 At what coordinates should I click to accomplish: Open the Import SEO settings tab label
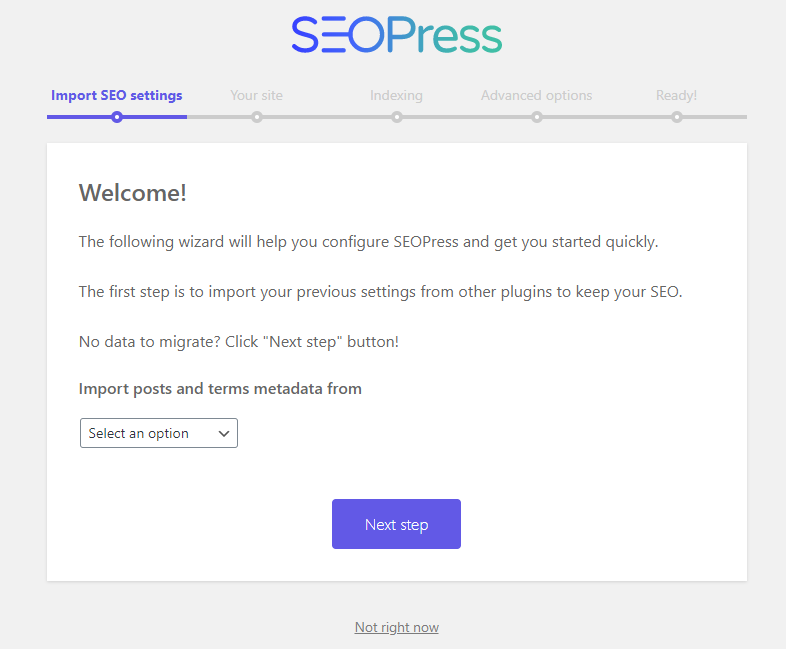[117, 96]
